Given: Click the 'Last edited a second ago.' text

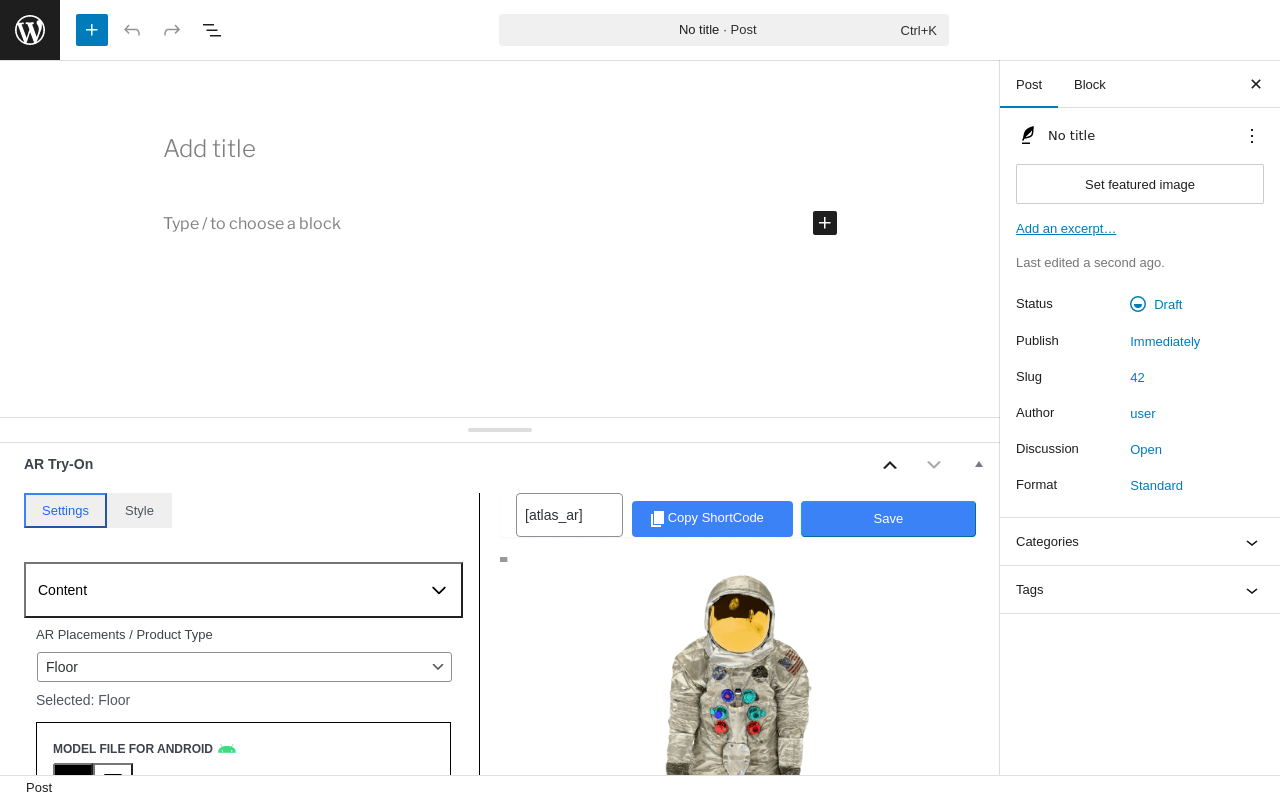Looking at the screenshot, I should coord(1090,262).
